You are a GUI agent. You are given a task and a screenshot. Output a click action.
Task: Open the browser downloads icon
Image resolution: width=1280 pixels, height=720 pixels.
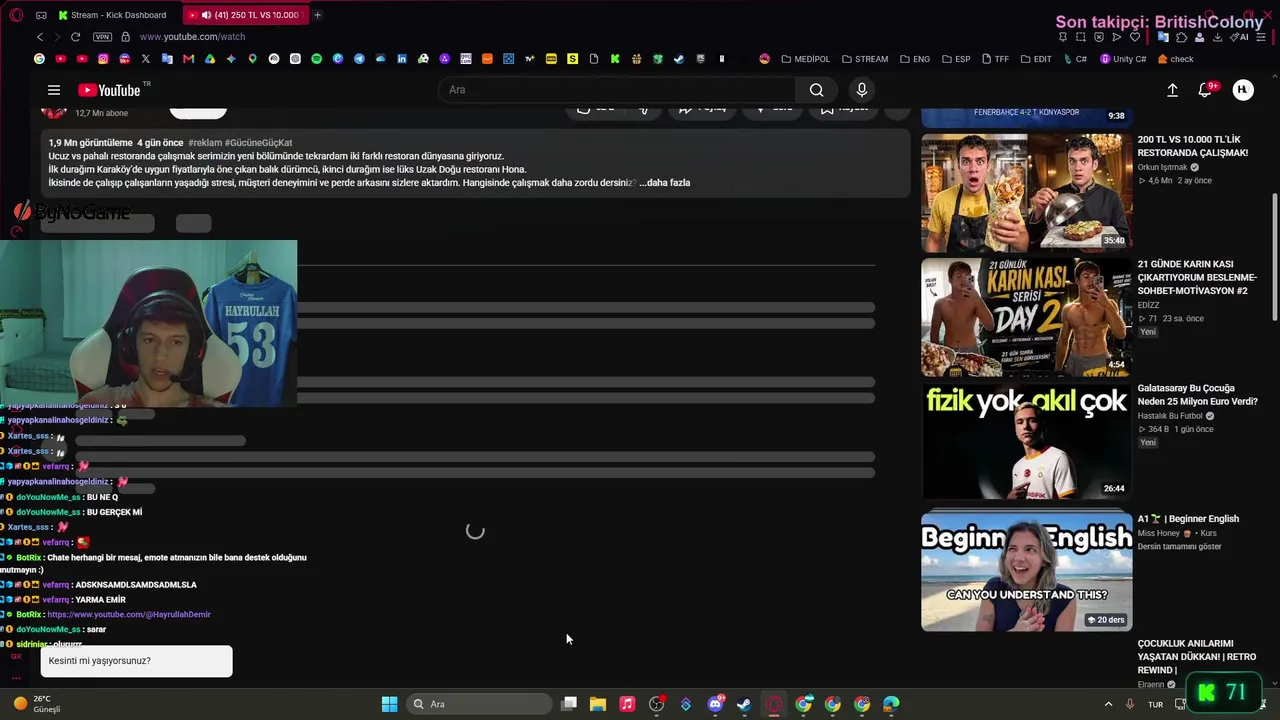1217,37
